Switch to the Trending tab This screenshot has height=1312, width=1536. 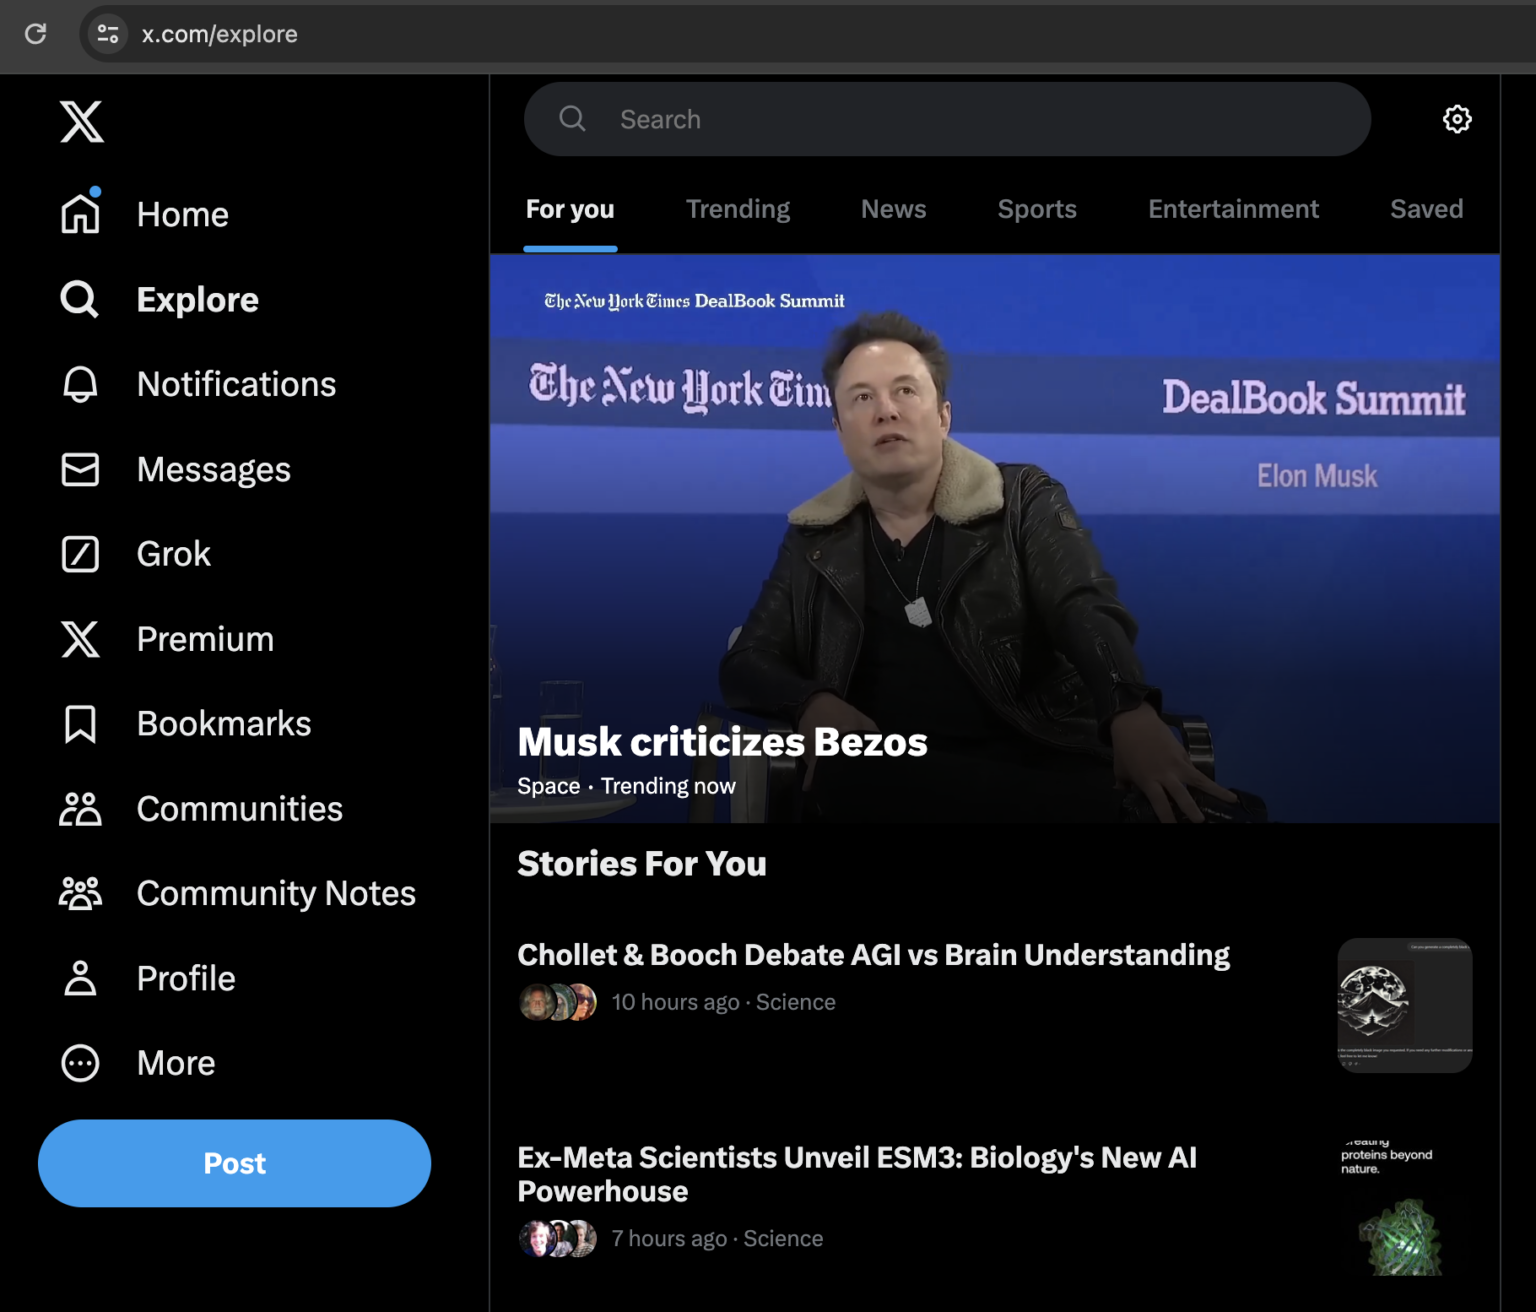point(738,209)
